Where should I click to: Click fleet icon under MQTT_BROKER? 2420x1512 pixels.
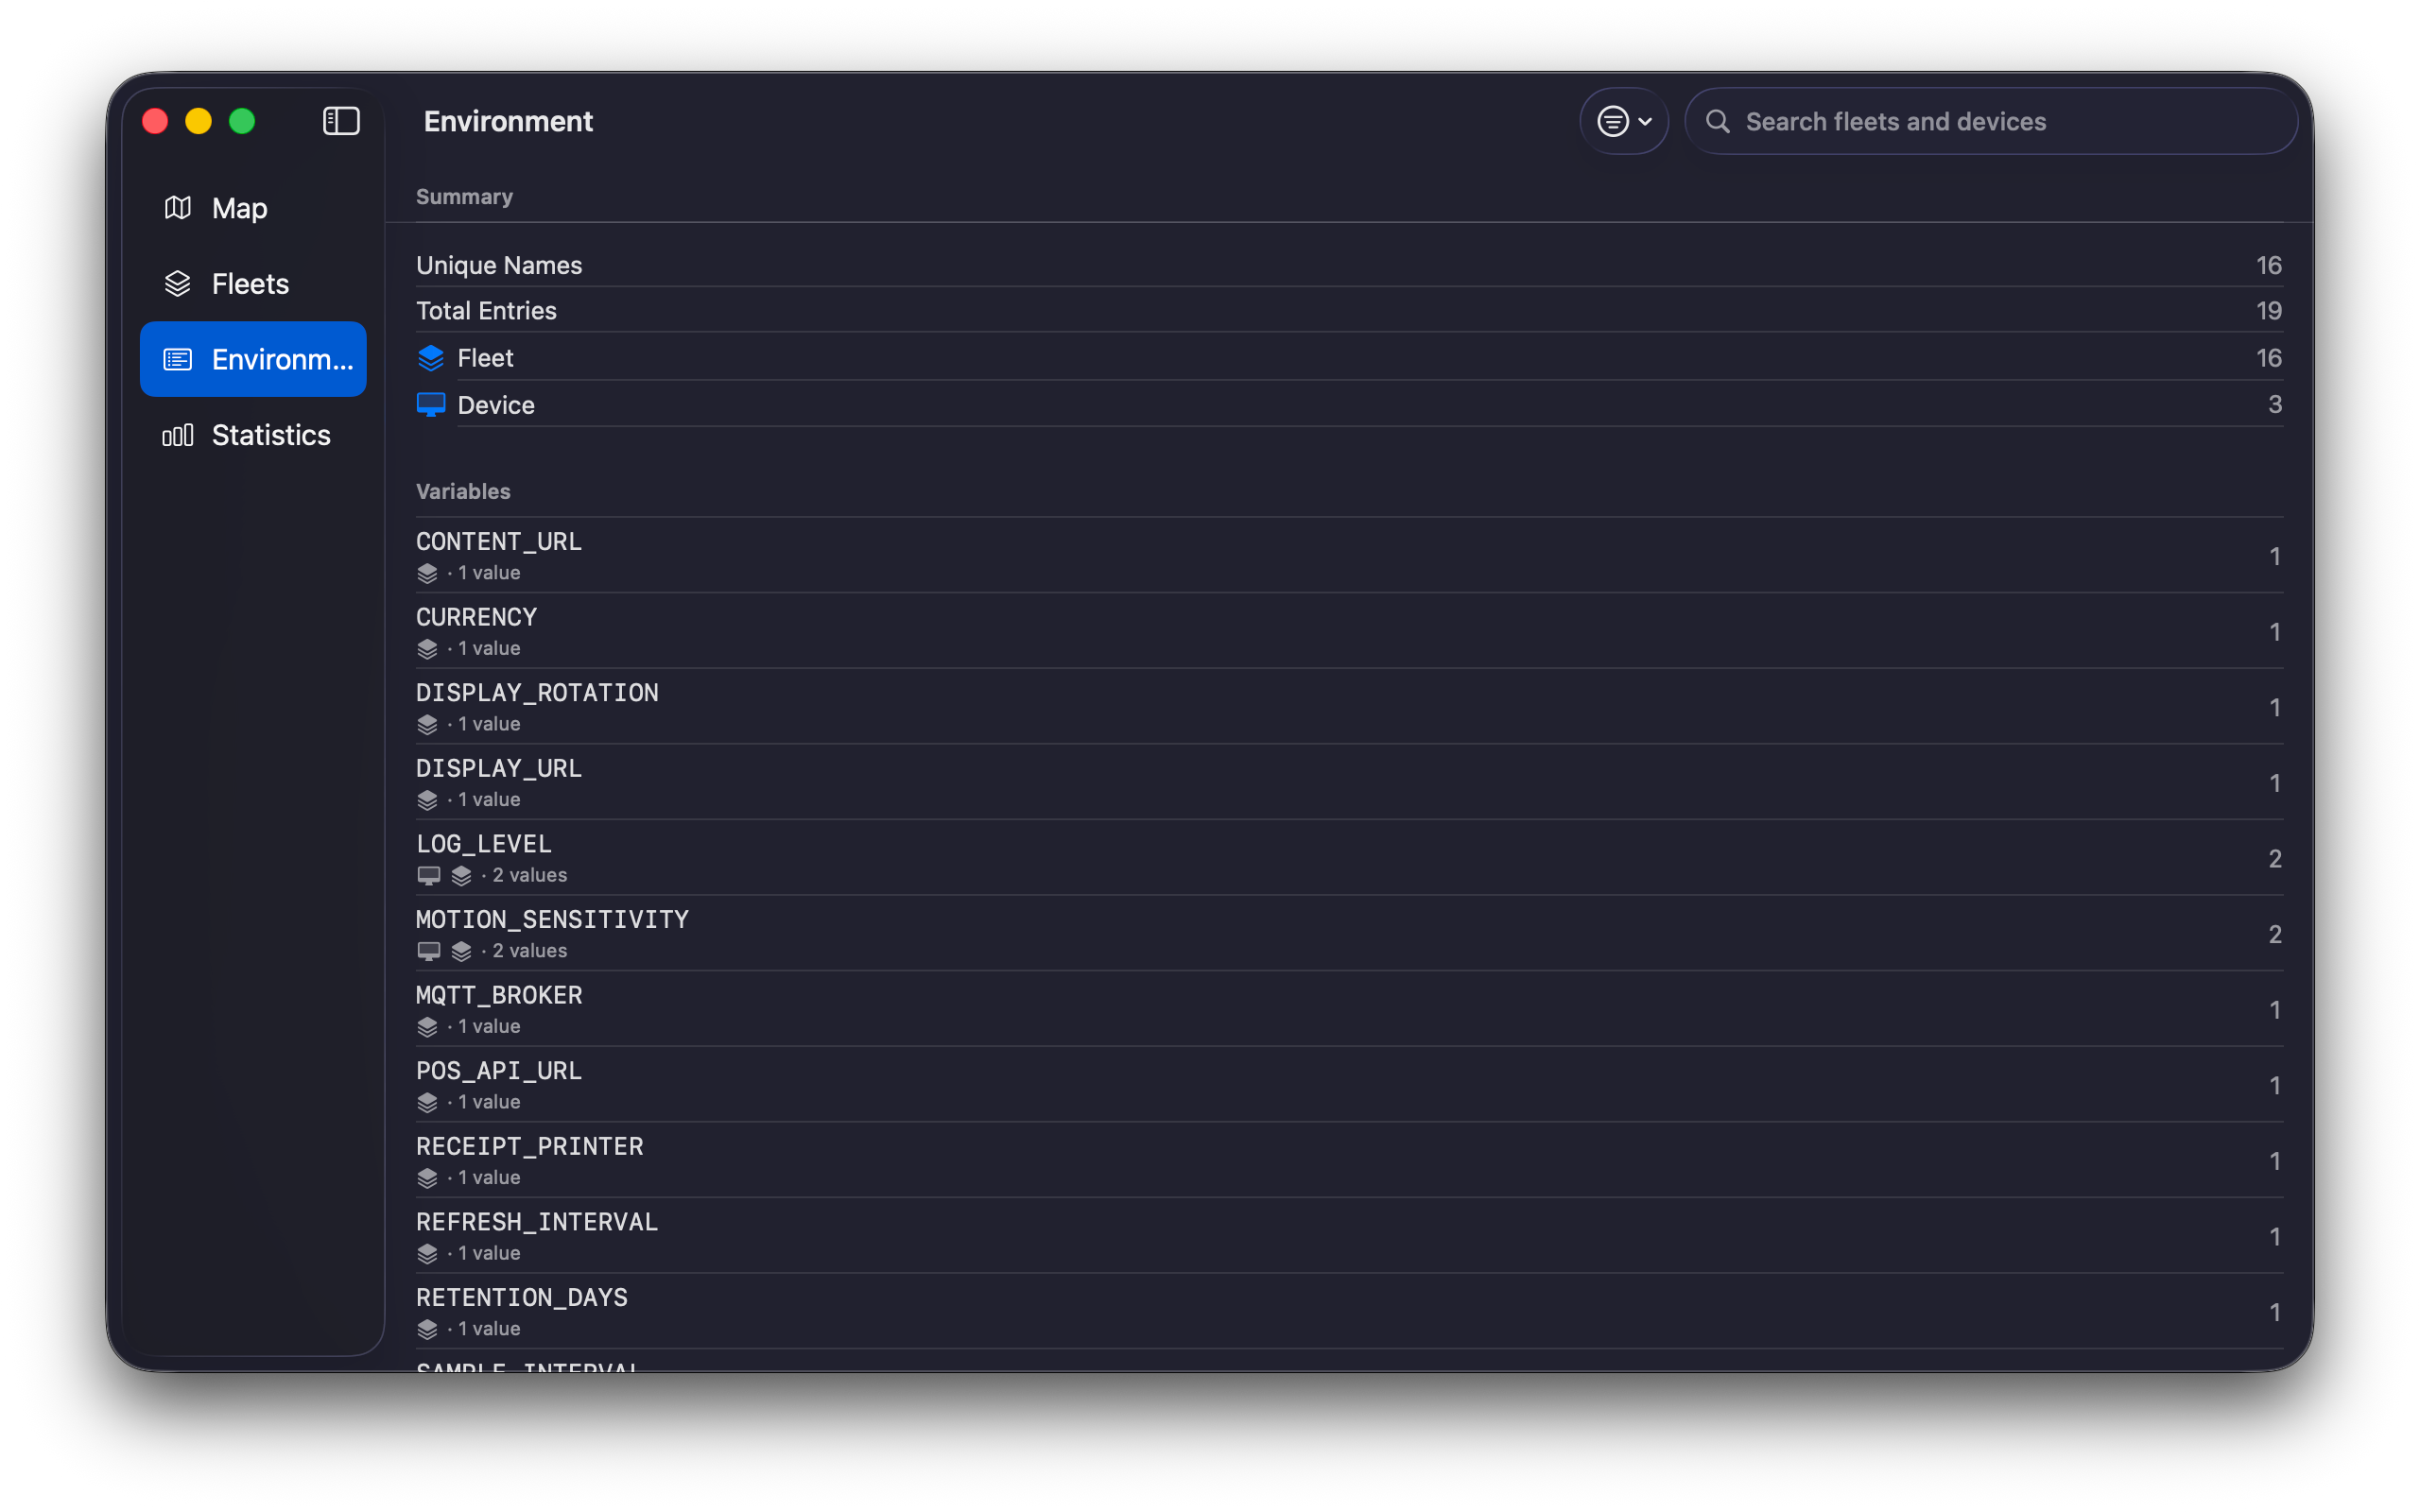tap(427, 1027)
